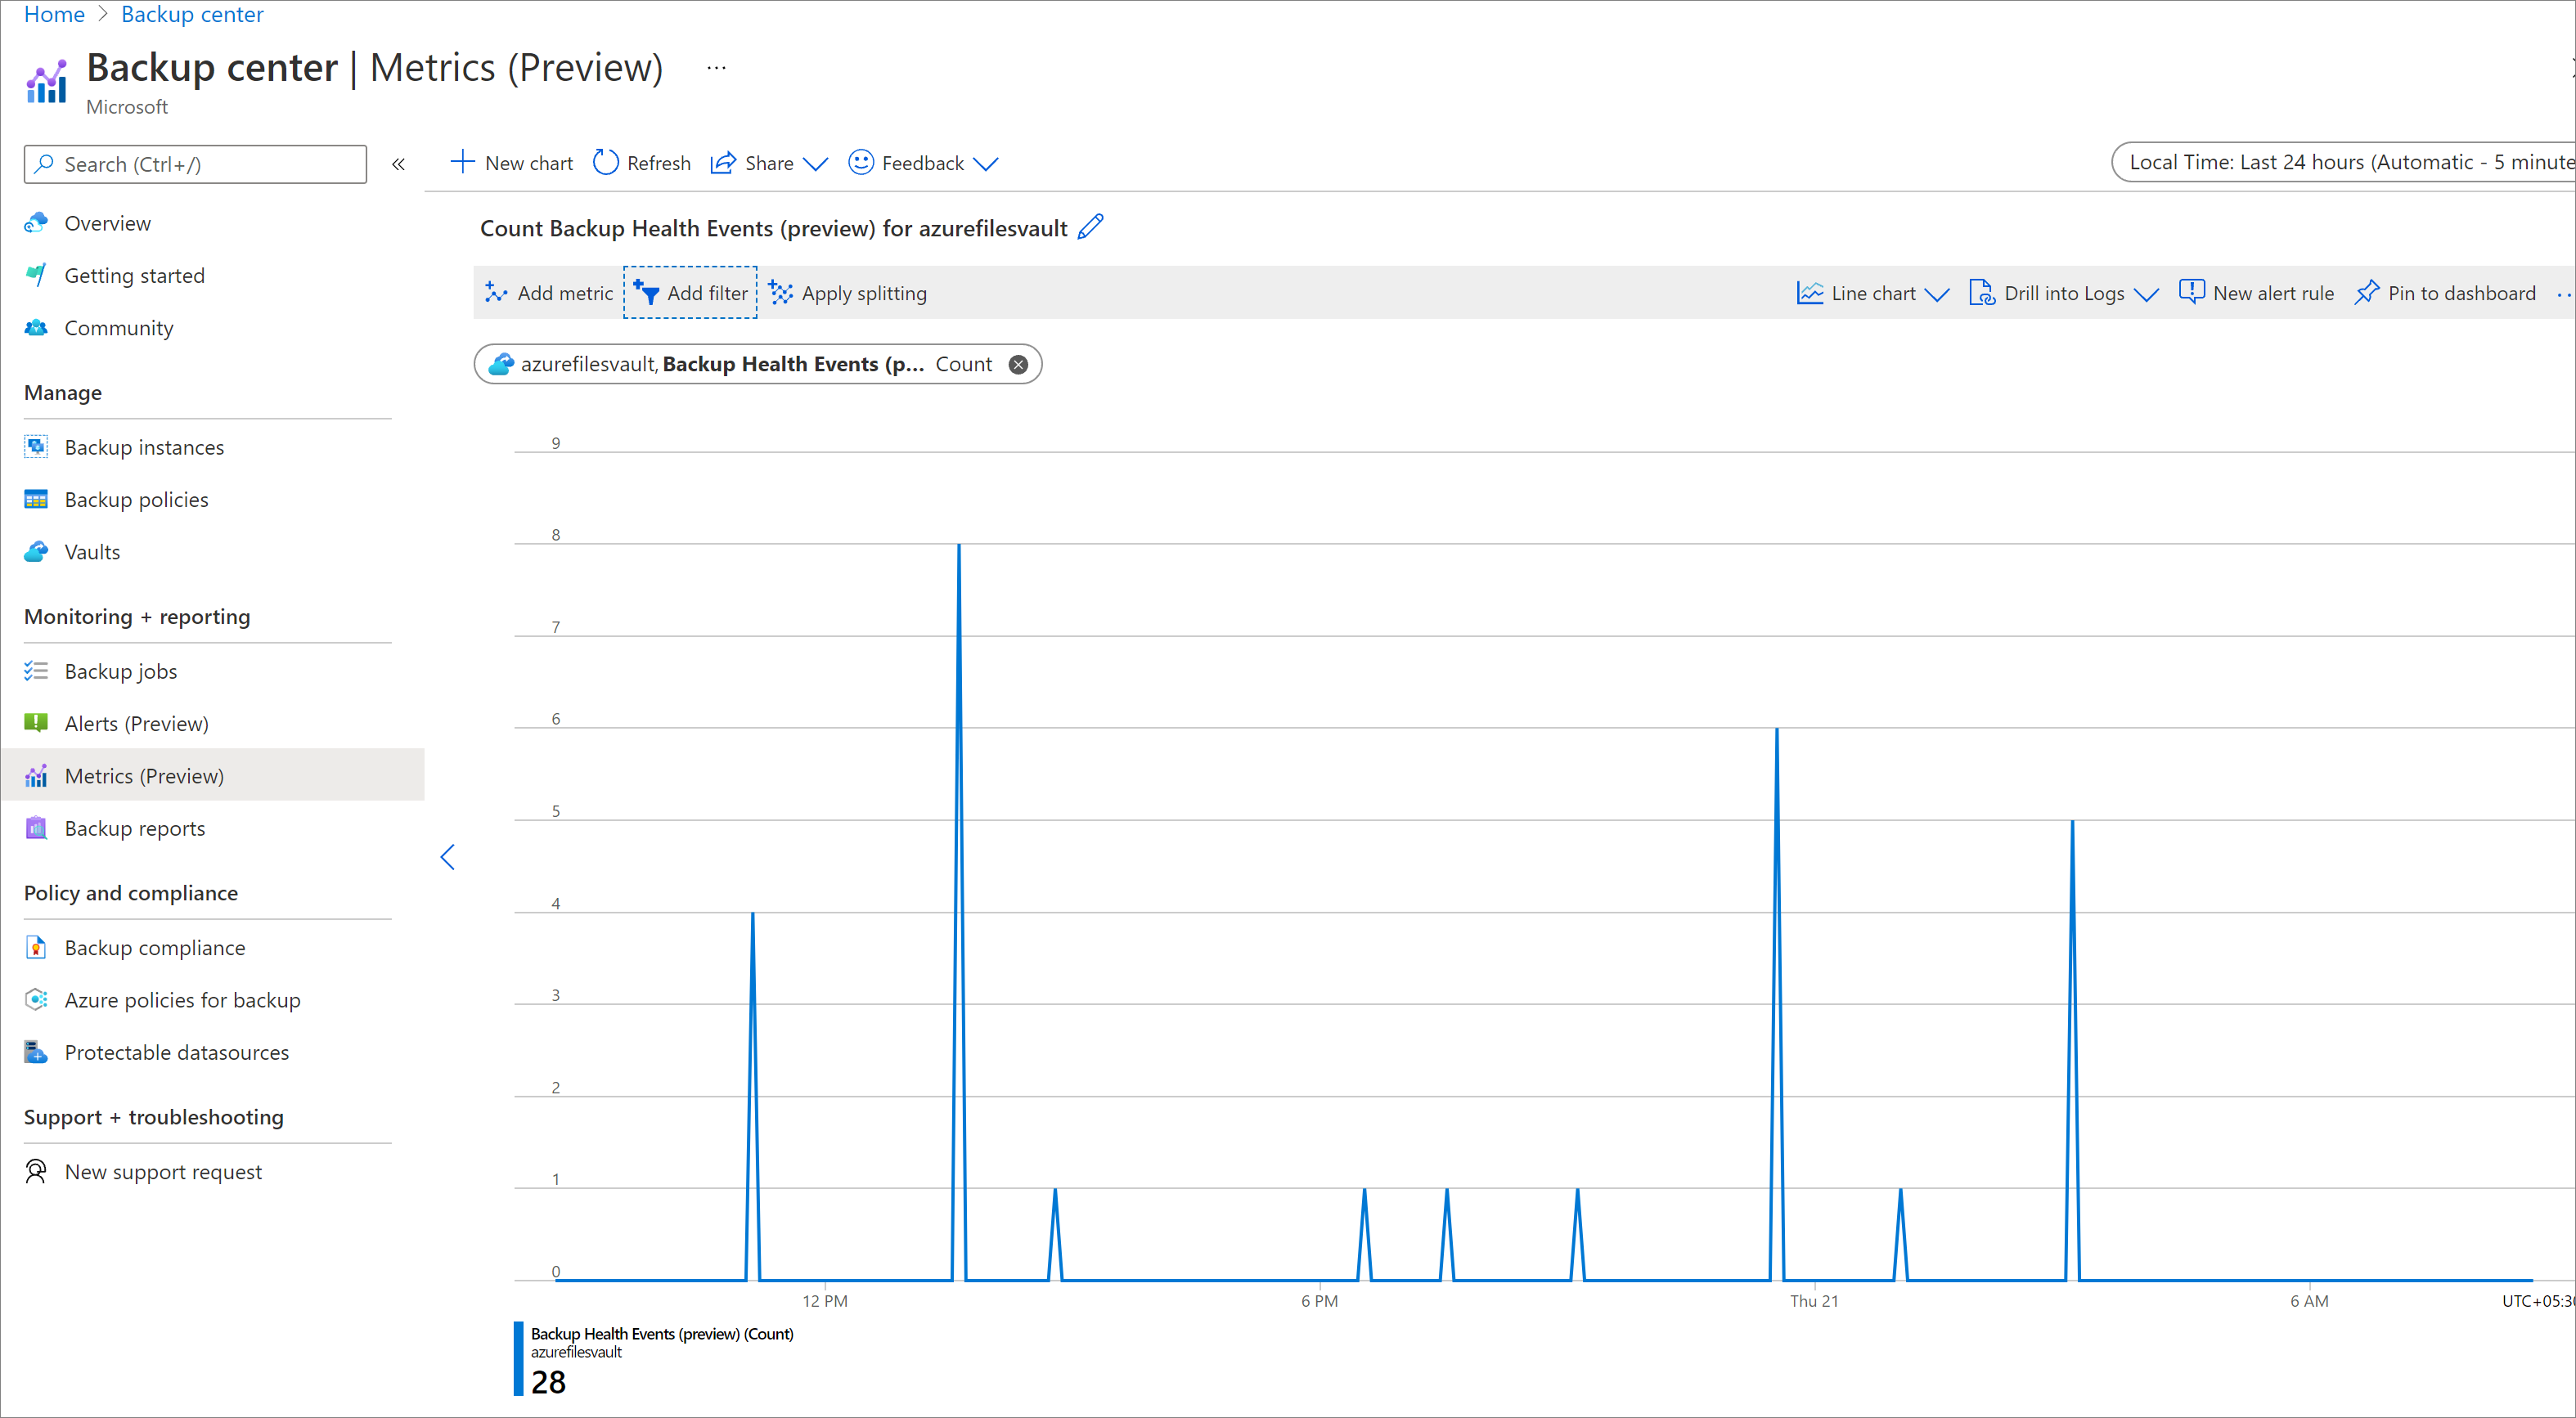Click the New chart button
The image size is (2576, 1418).
pos(512,163)
